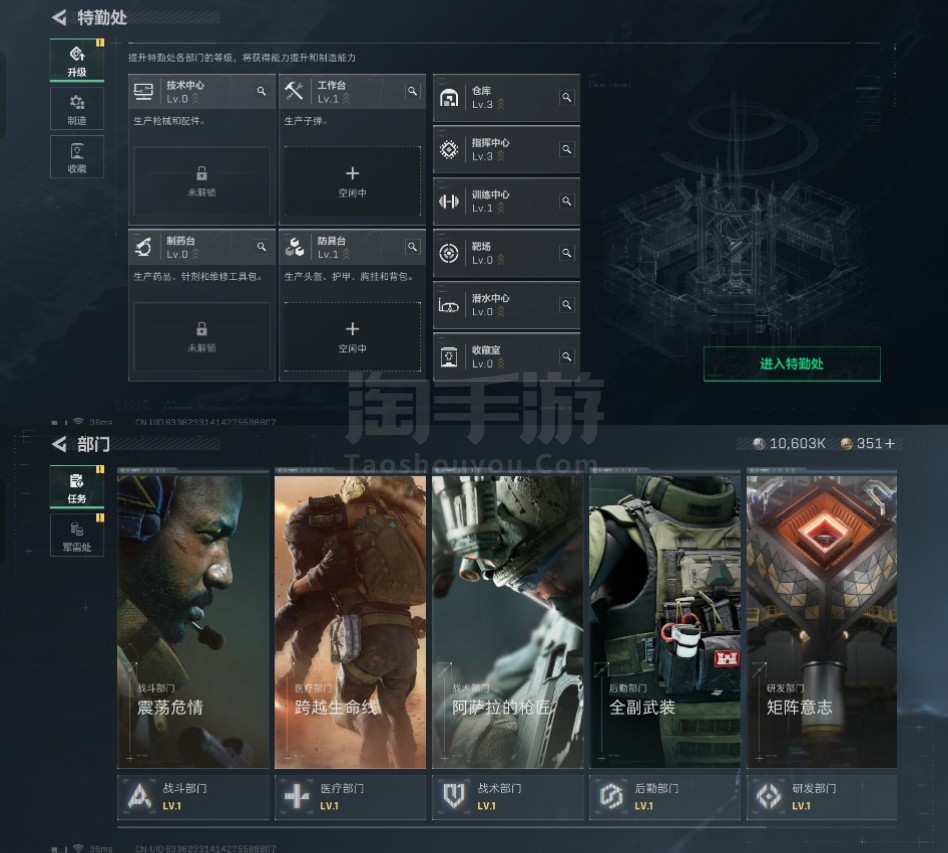Click the lock icon under 技术中心
948x853 pixels.
click(202, 174)
